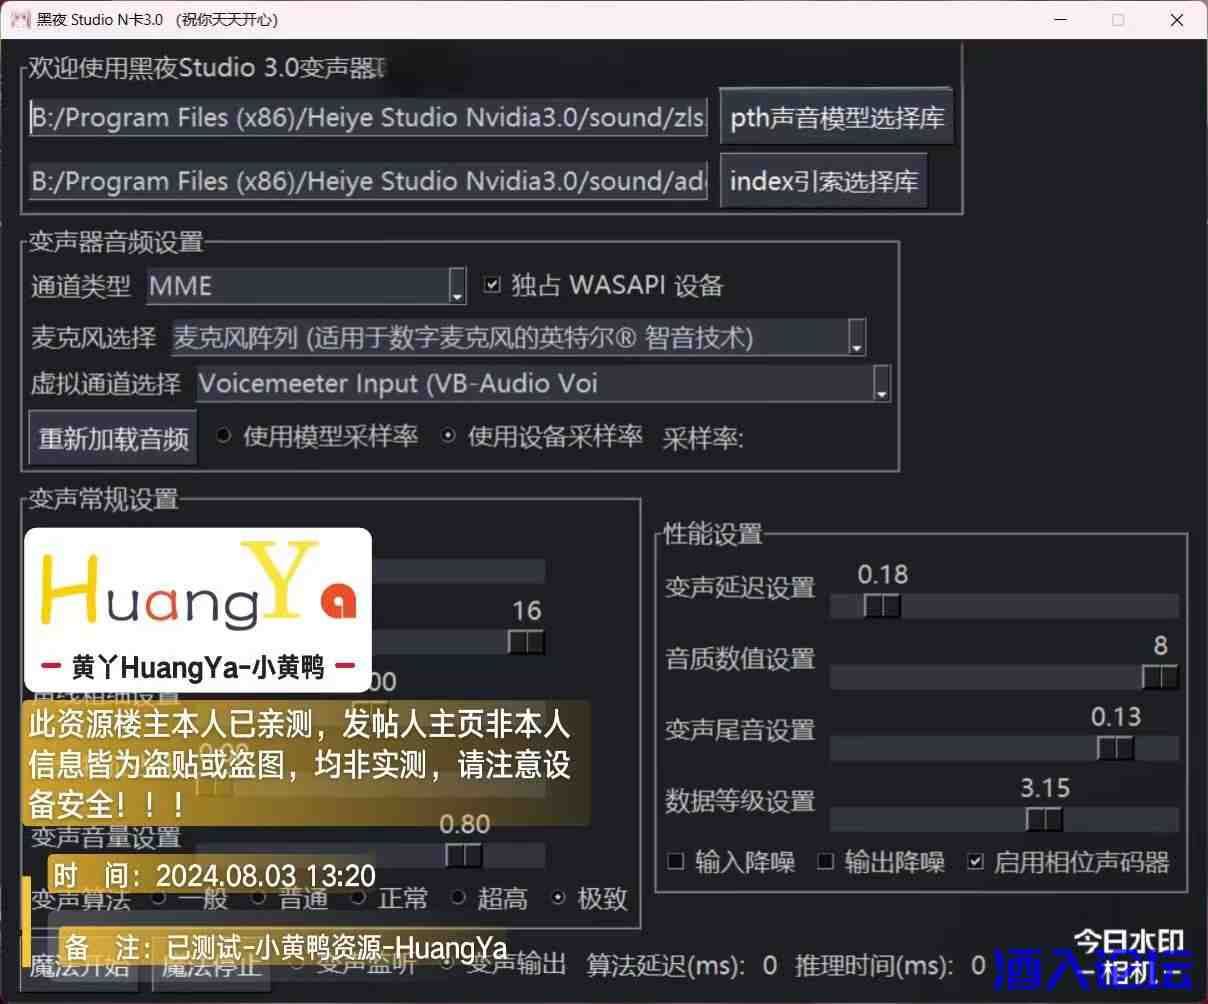The image size is (1208, 1004).
Task: Click the rabbit app icon in title bar
Action: click(20, 19)
